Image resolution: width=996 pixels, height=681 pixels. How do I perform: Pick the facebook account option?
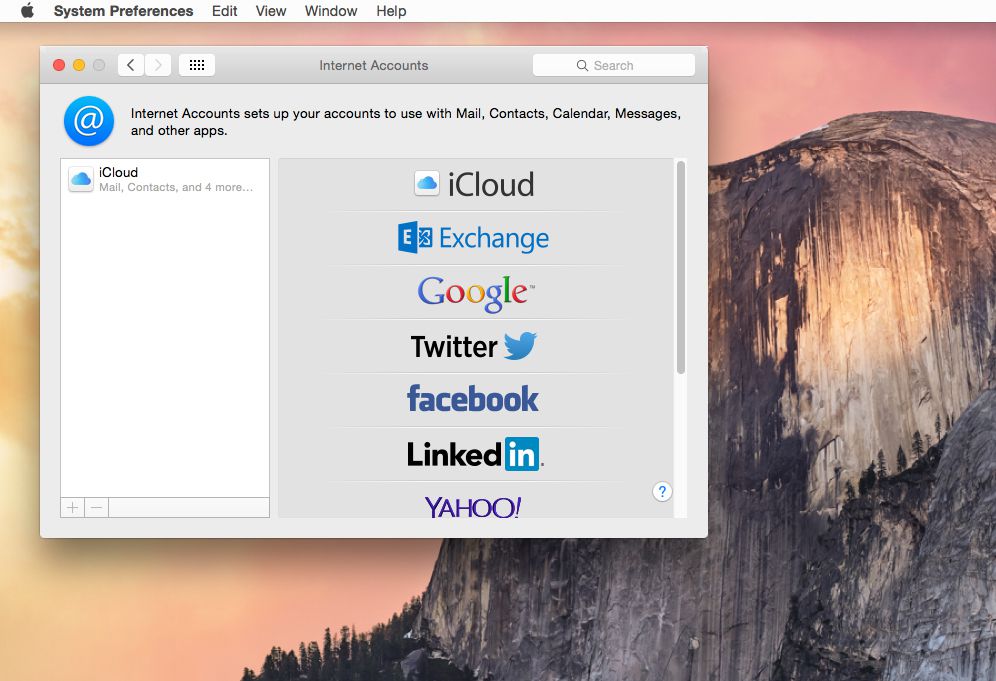coord(473,400)
